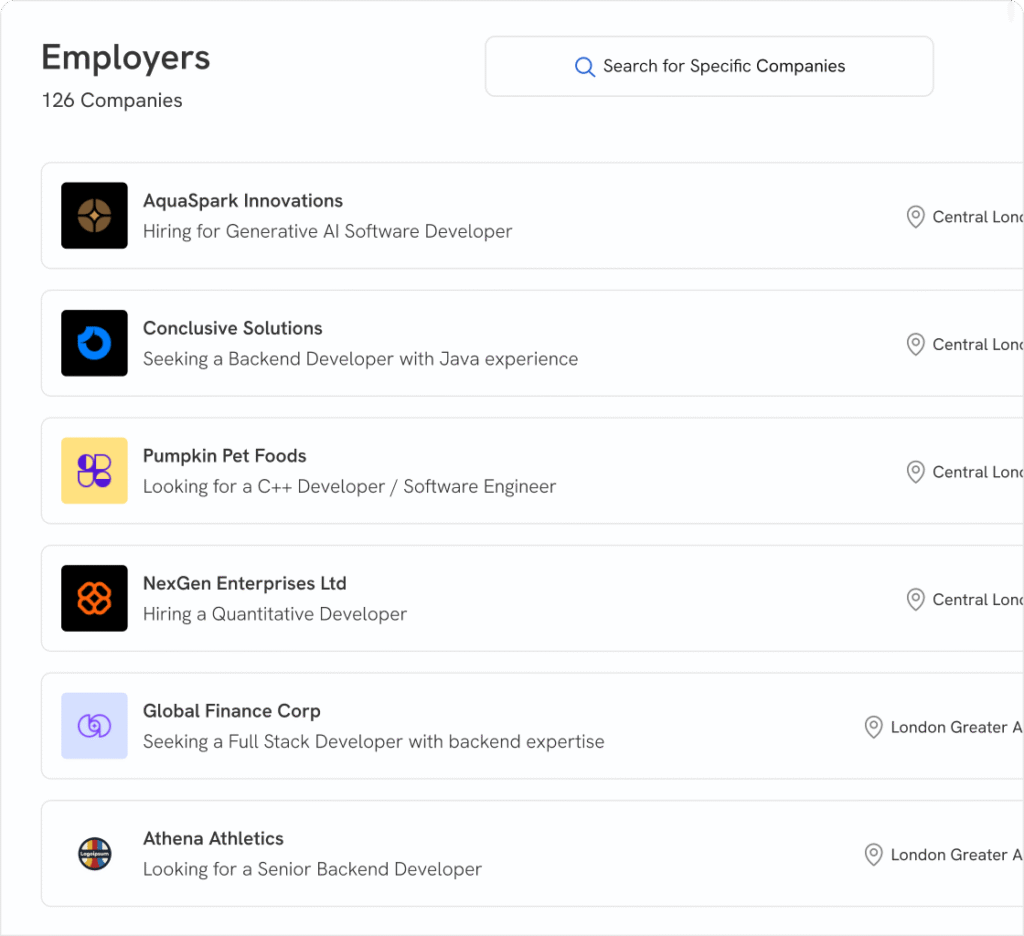Select the Pumpkin Pet Foods company name

(x=225, y=456)
